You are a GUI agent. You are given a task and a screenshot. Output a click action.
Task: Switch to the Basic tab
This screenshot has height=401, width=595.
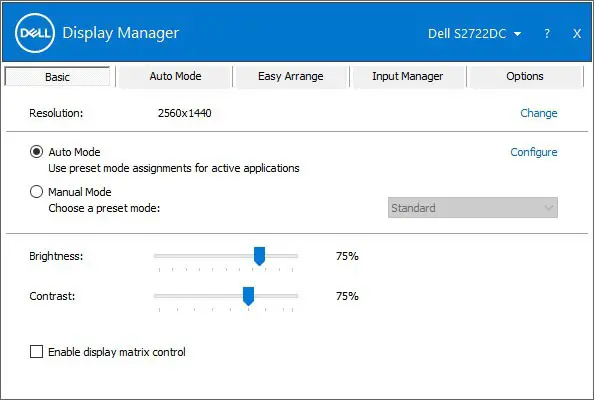[x=57, y=77]
